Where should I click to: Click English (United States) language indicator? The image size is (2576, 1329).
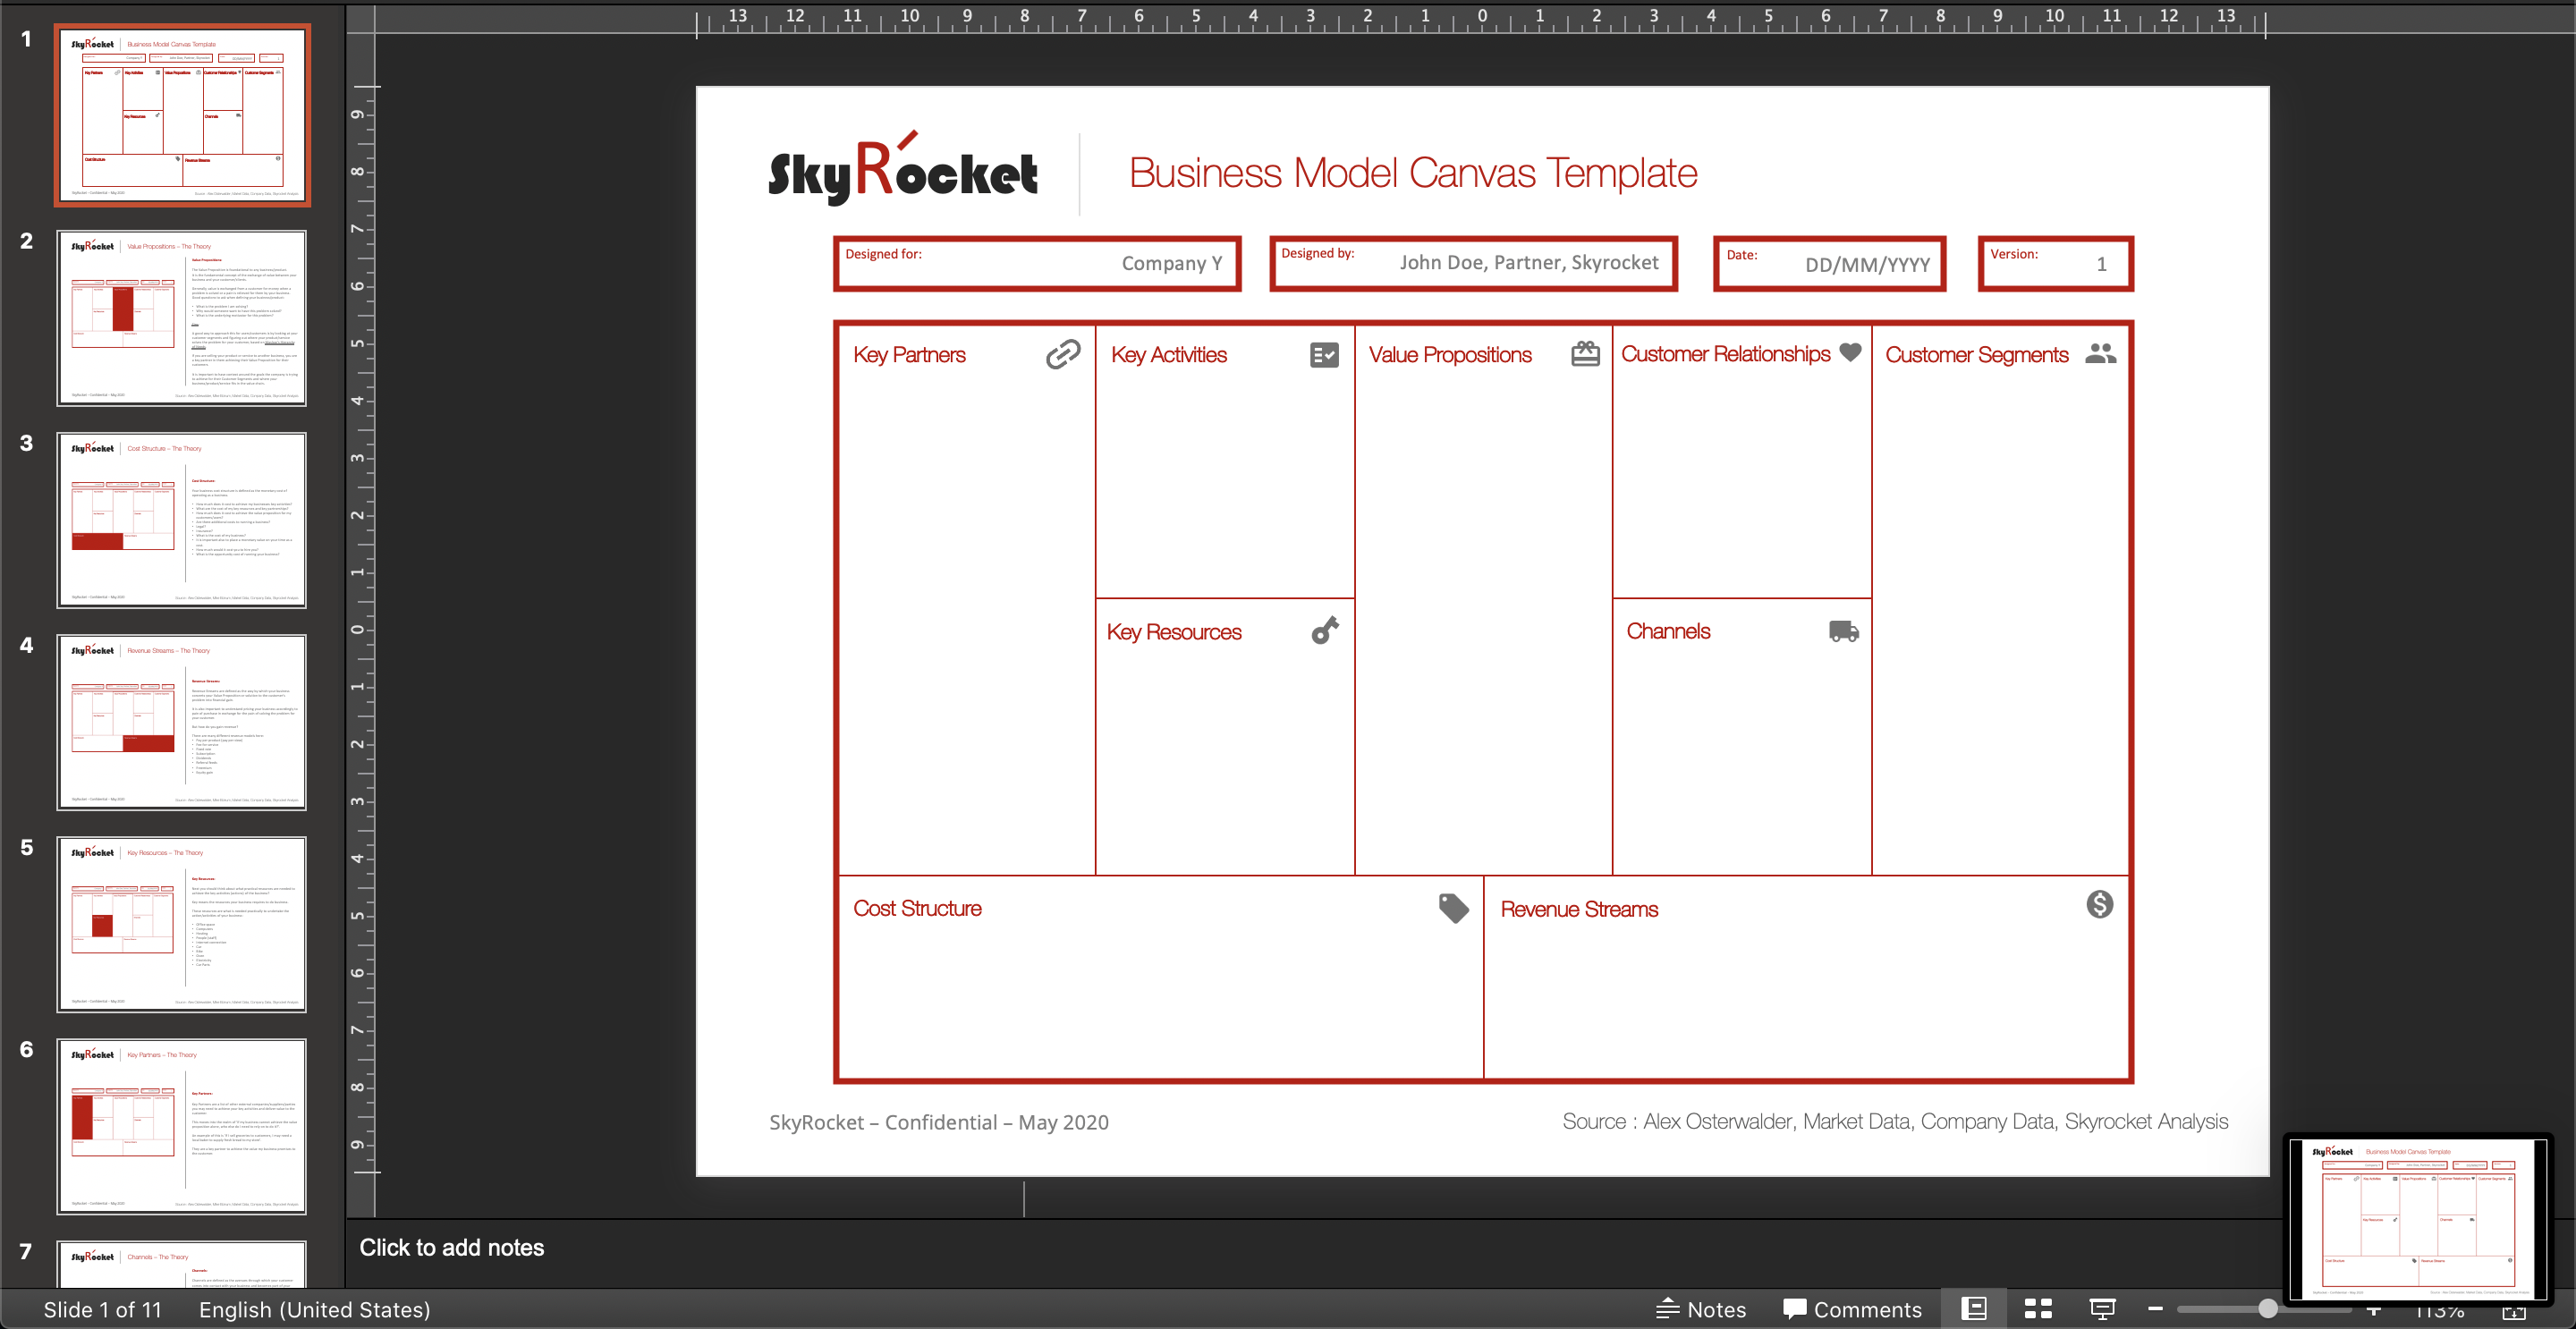pos(314,1309)
